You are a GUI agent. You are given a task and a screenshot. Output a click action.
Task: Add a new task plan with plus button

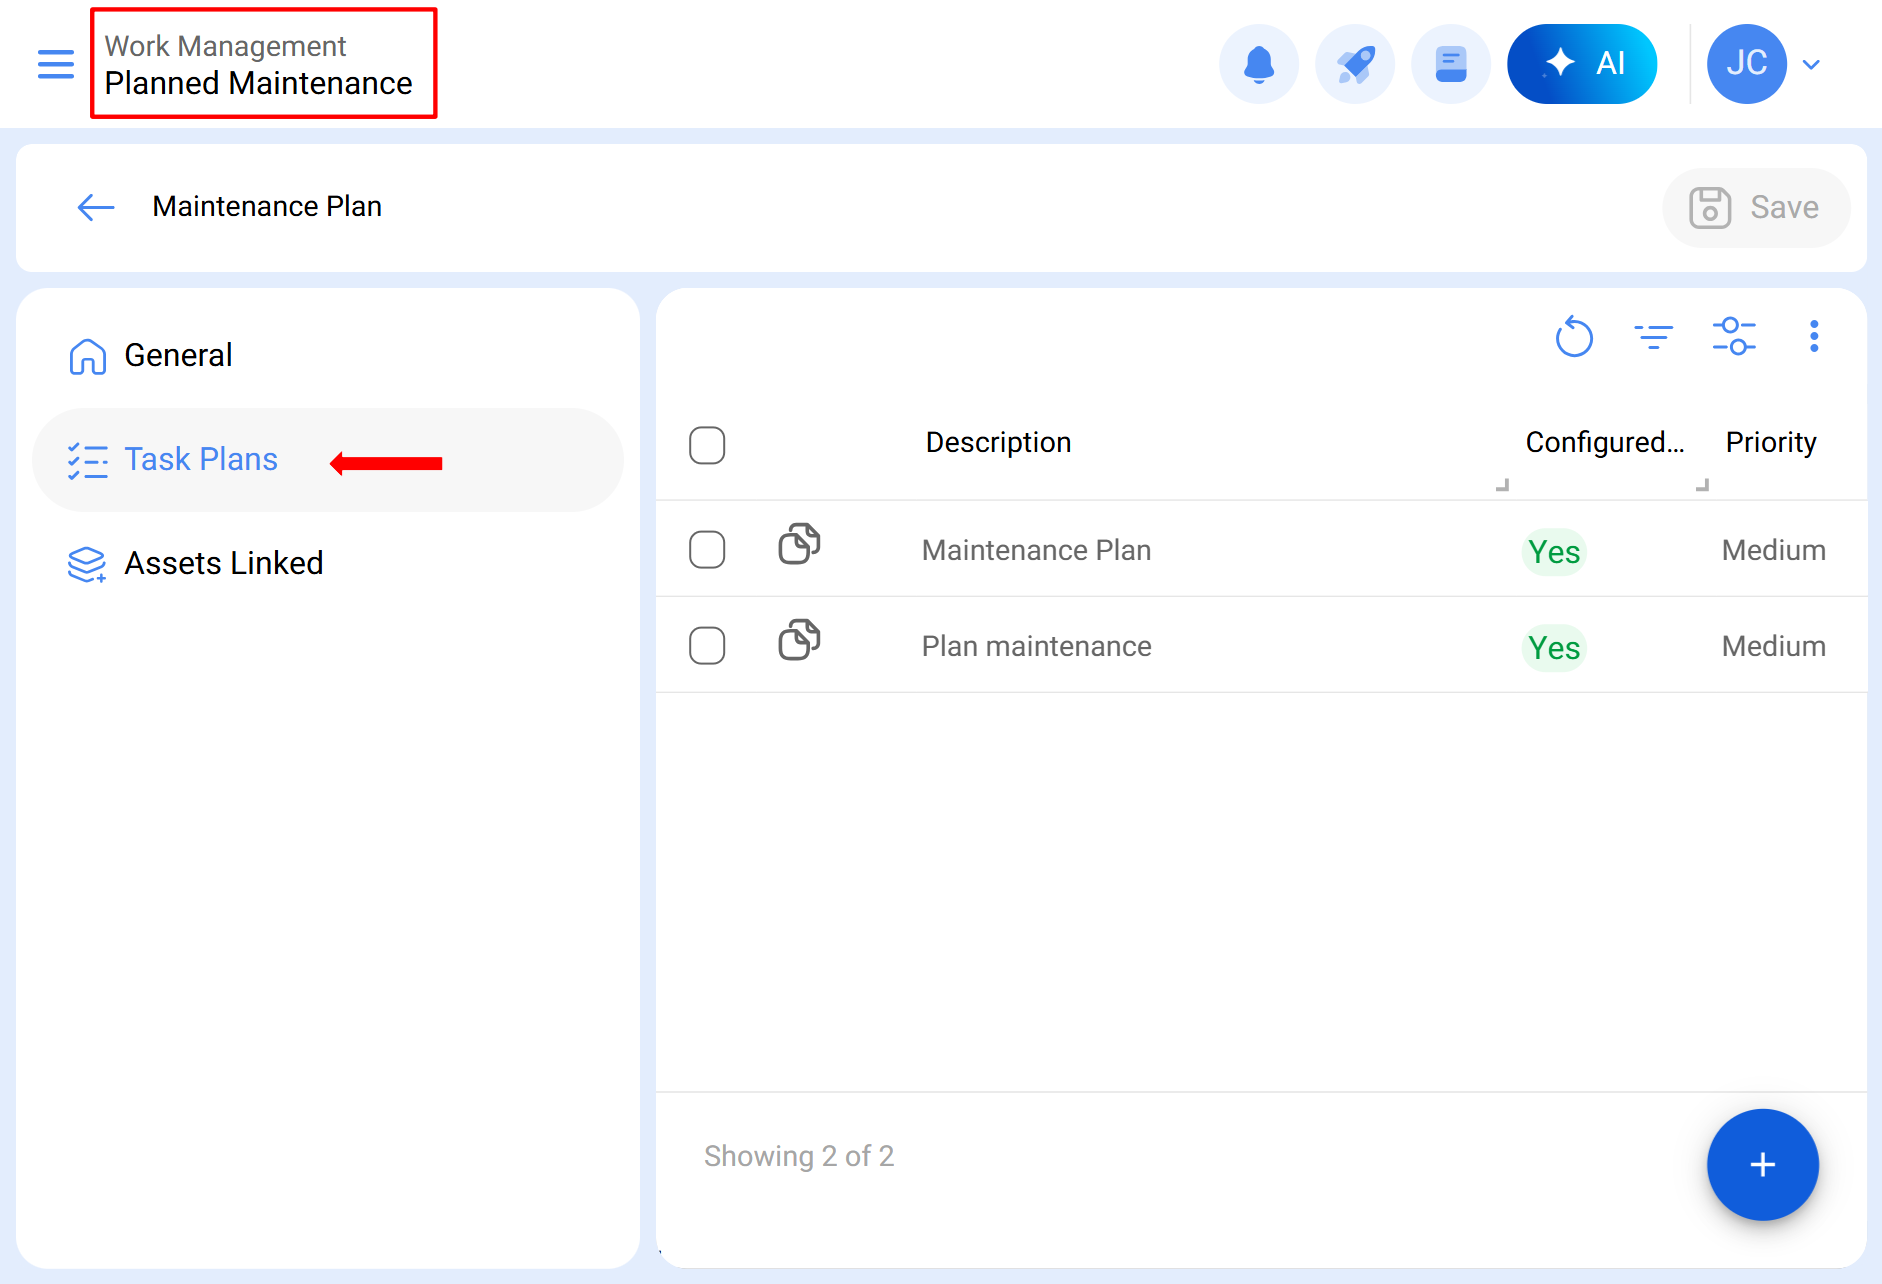(1762, 1164)
